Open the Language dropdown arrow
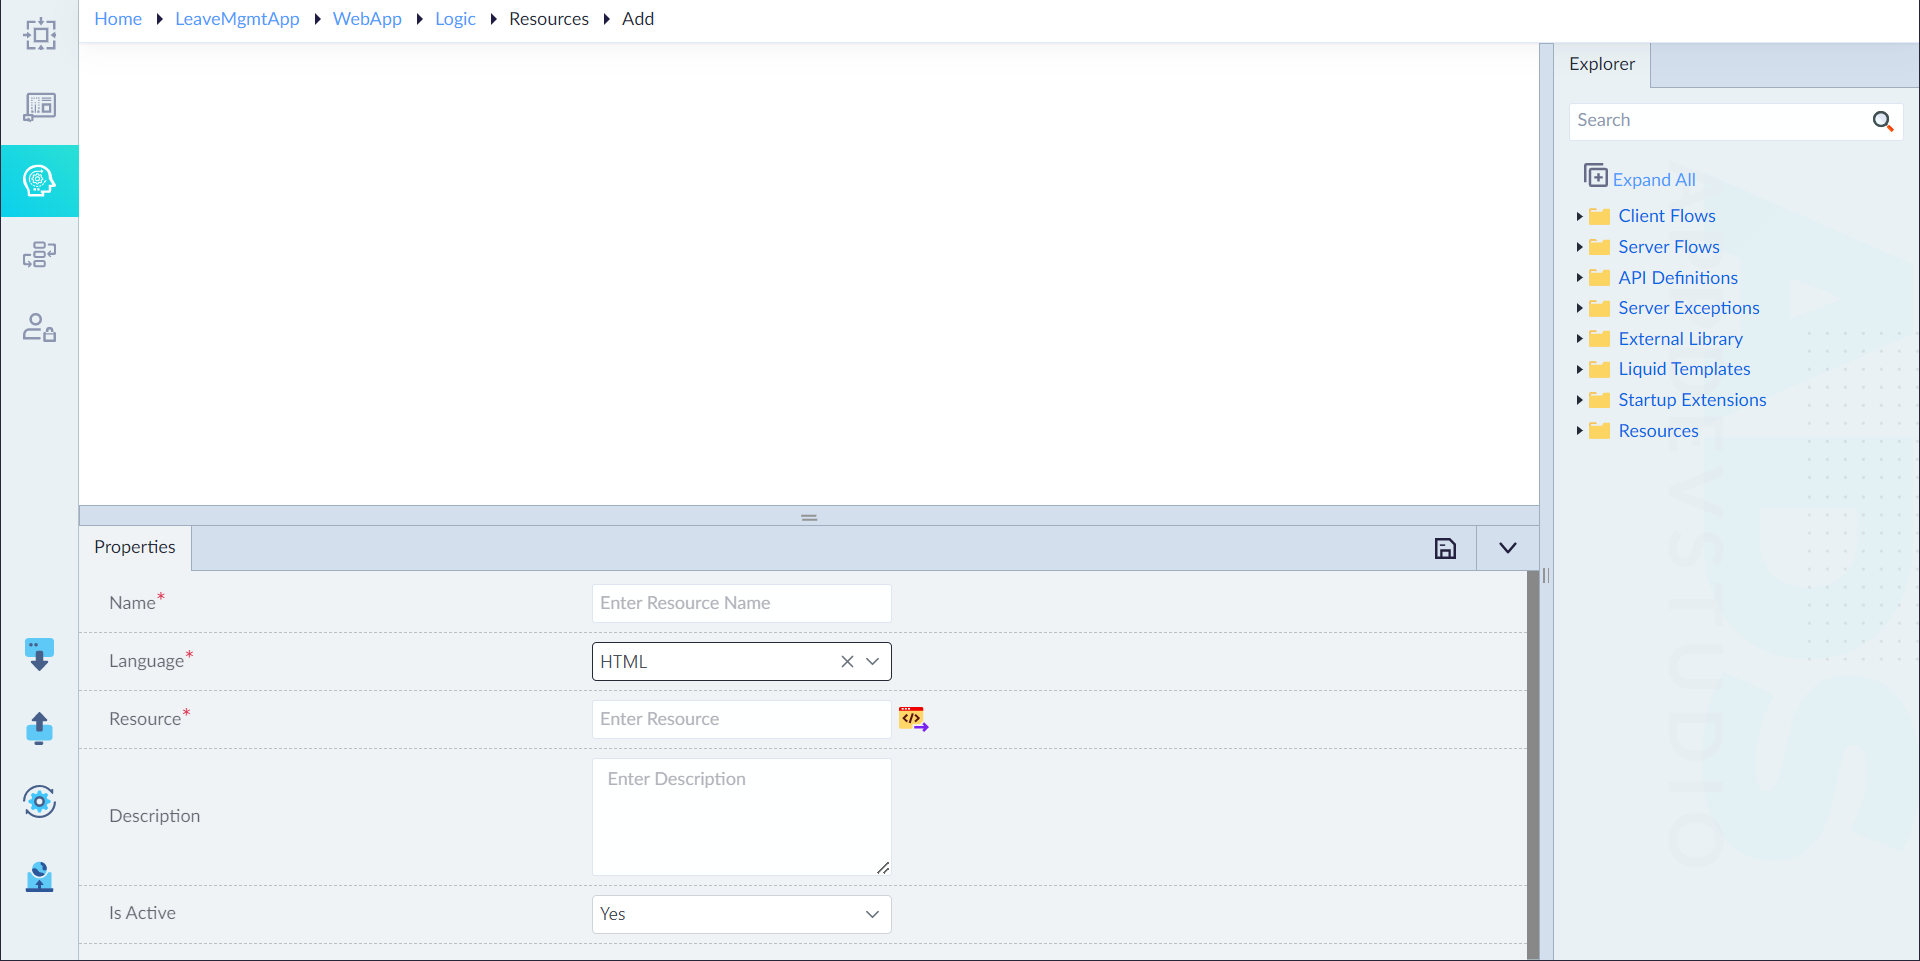This screenshot has height=961, width=1920. tap(873, 661)
